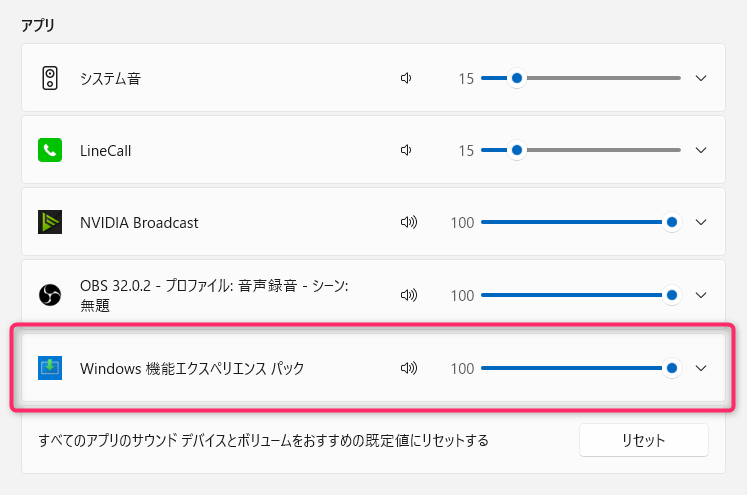Mute NVIDIA Broadcast via its speaker icon

pyautogui.click(x=408, y=222)
